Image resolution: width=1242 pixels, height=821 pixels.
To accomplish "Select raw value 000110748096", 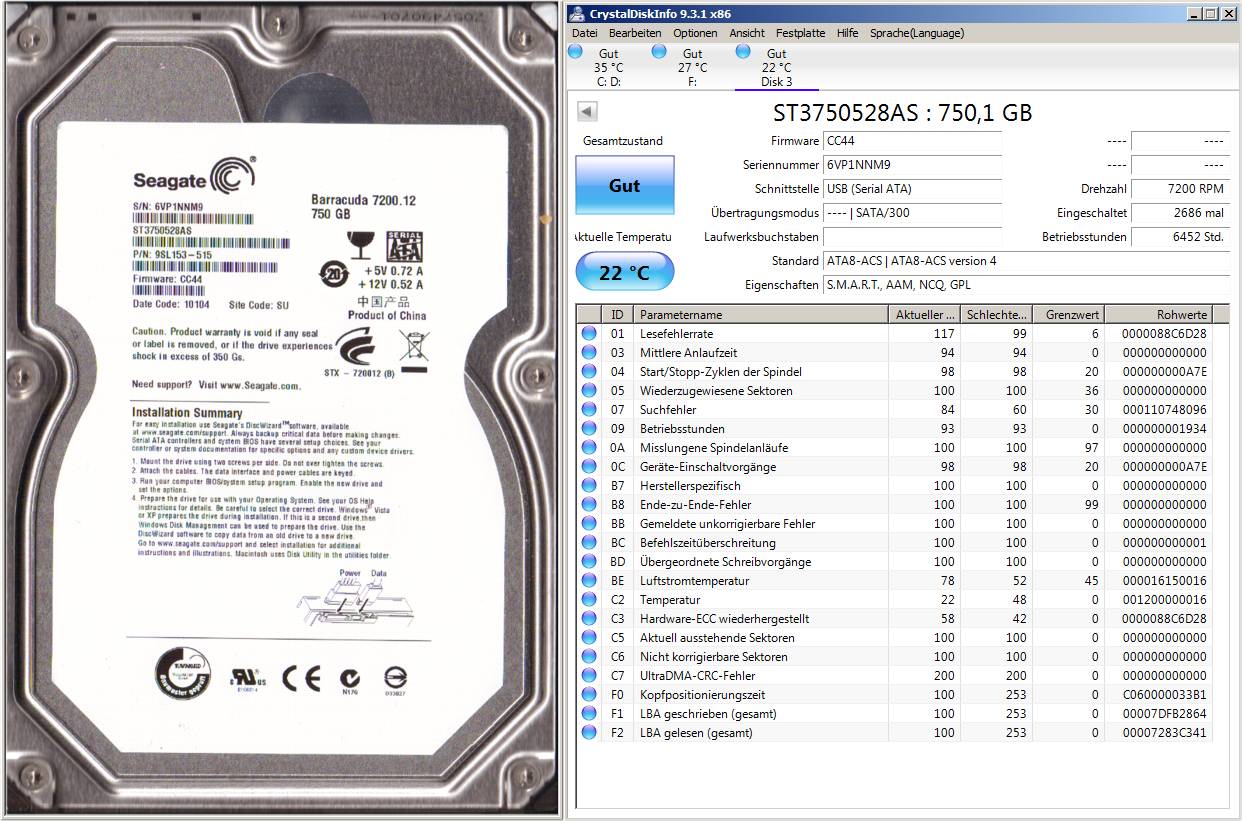I will [x=1164, y=410].
